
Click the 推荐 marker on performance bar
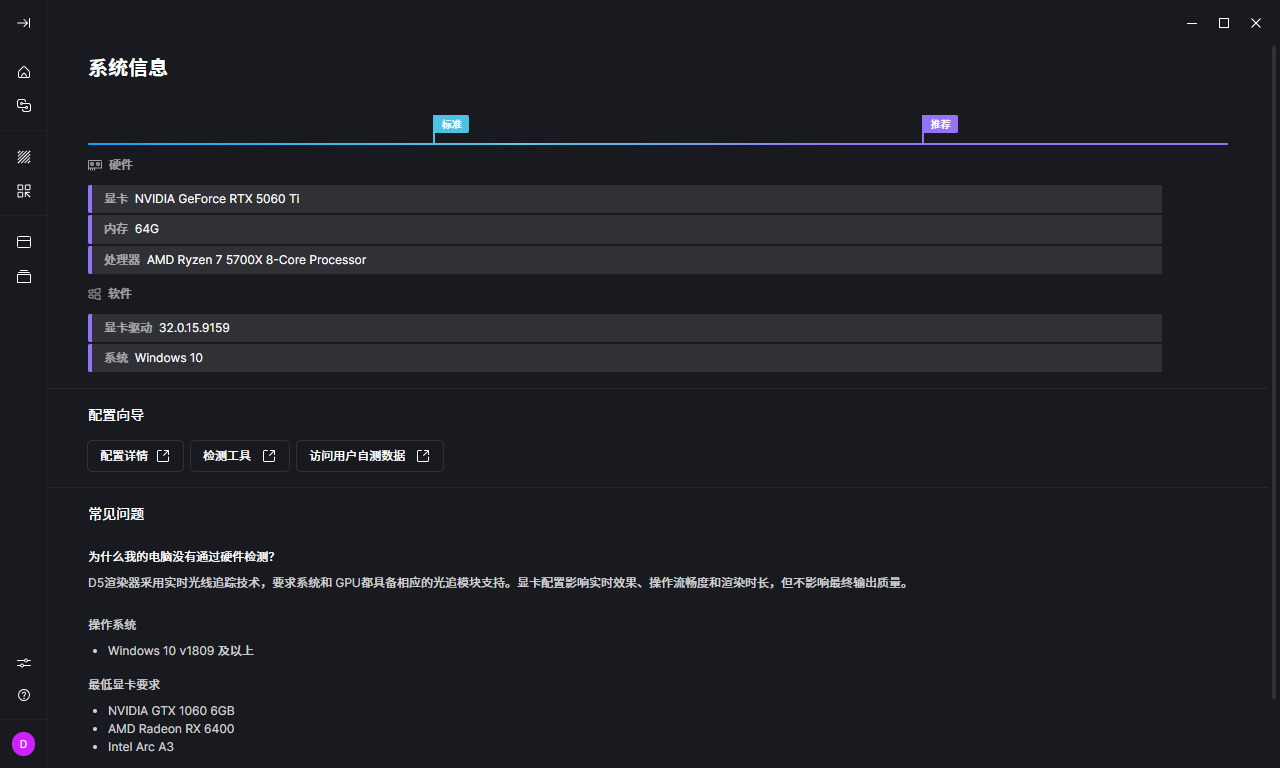[940, 124]
